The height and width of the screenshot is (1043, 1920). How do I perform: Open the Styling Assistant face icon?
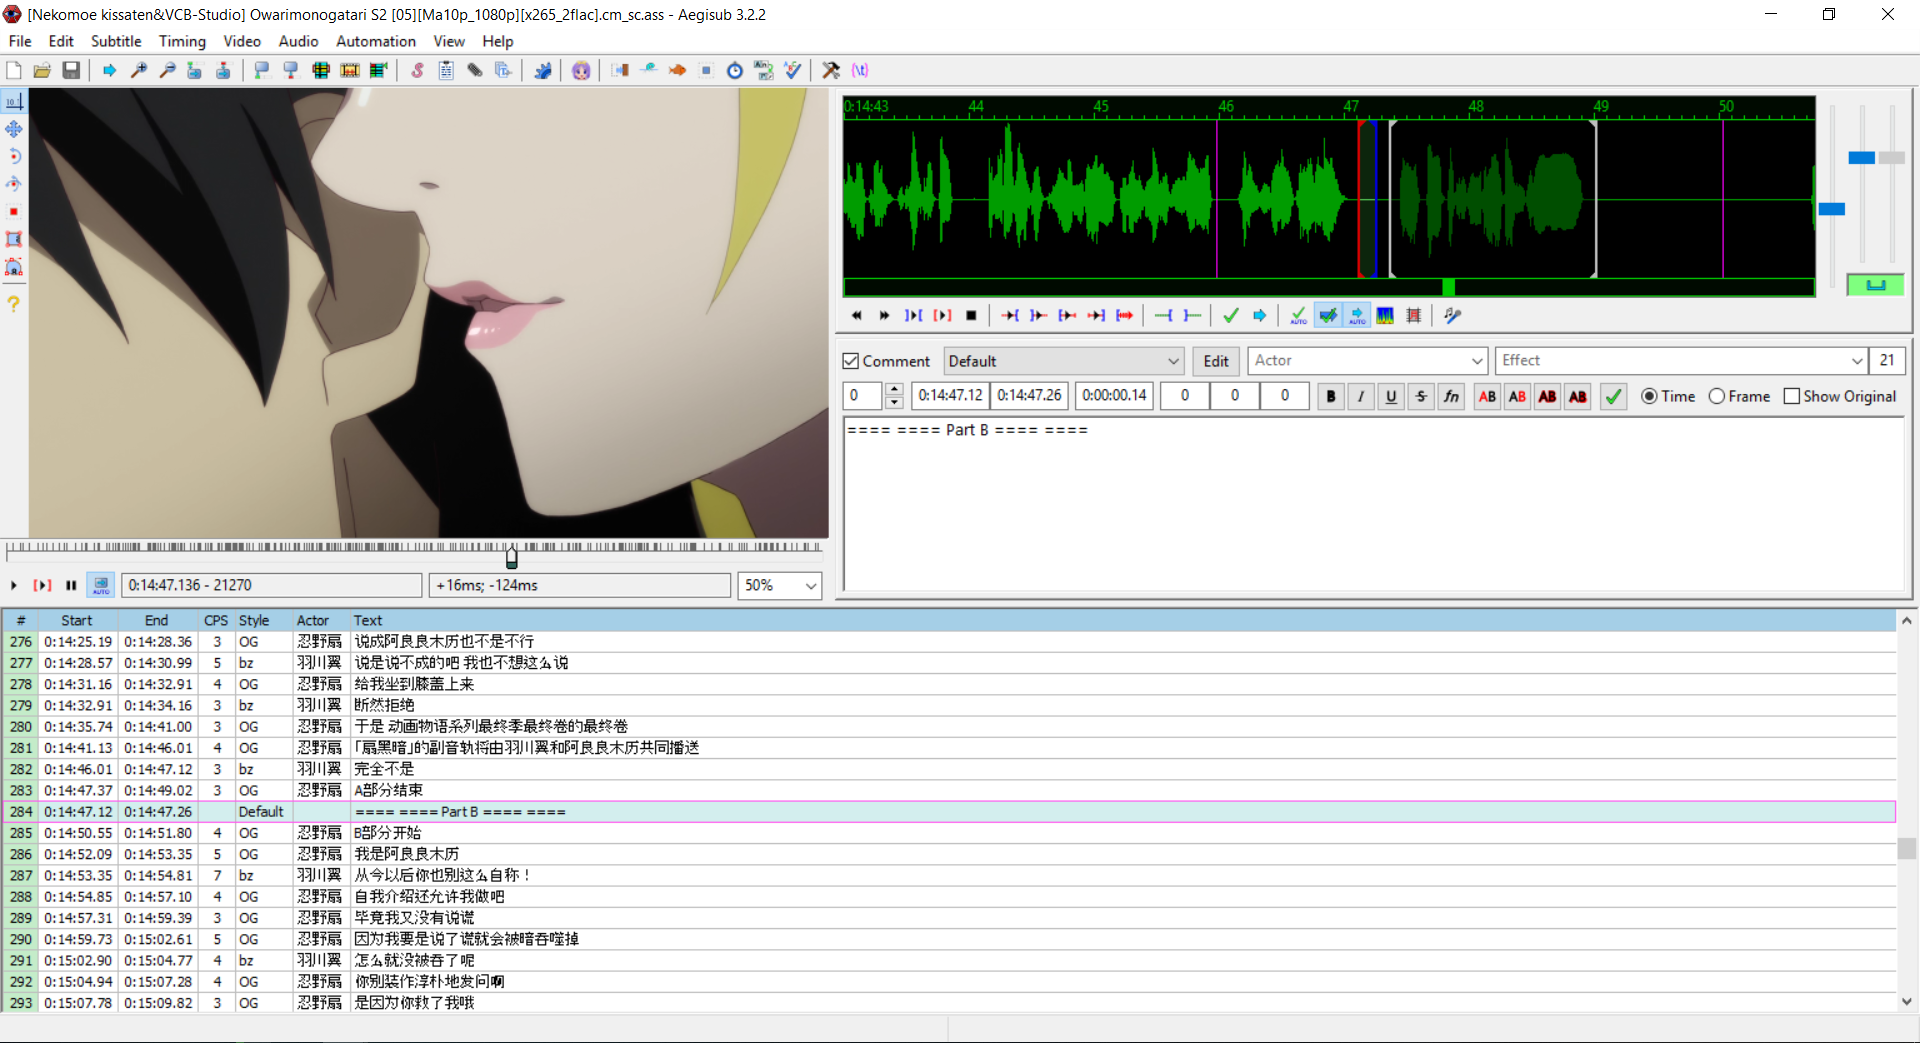[x=581, y=70]
